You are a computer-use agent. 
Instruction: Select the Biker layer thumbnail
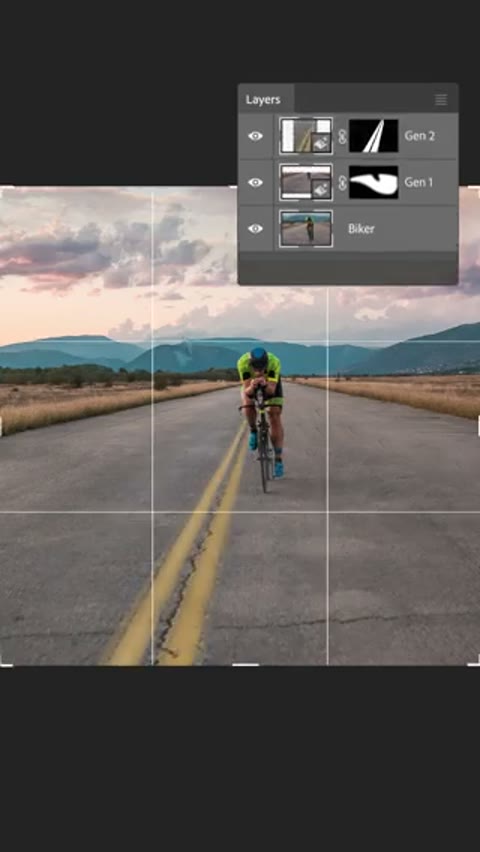pyautogui.click(x=306, y=229)
